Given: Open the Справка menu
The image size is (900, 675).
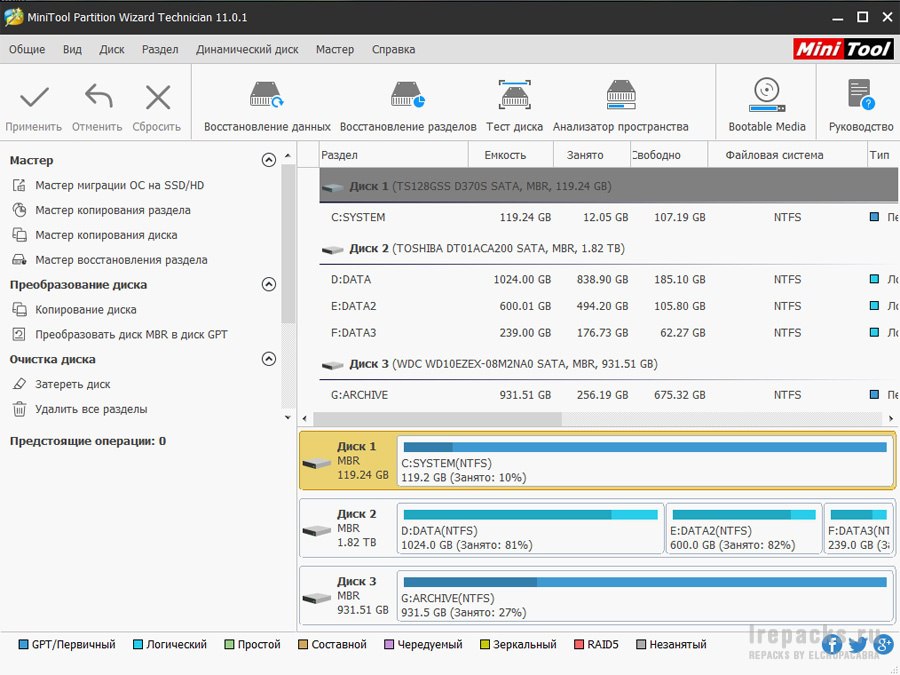Looking at the screenshot, I should tap(393, 49).
